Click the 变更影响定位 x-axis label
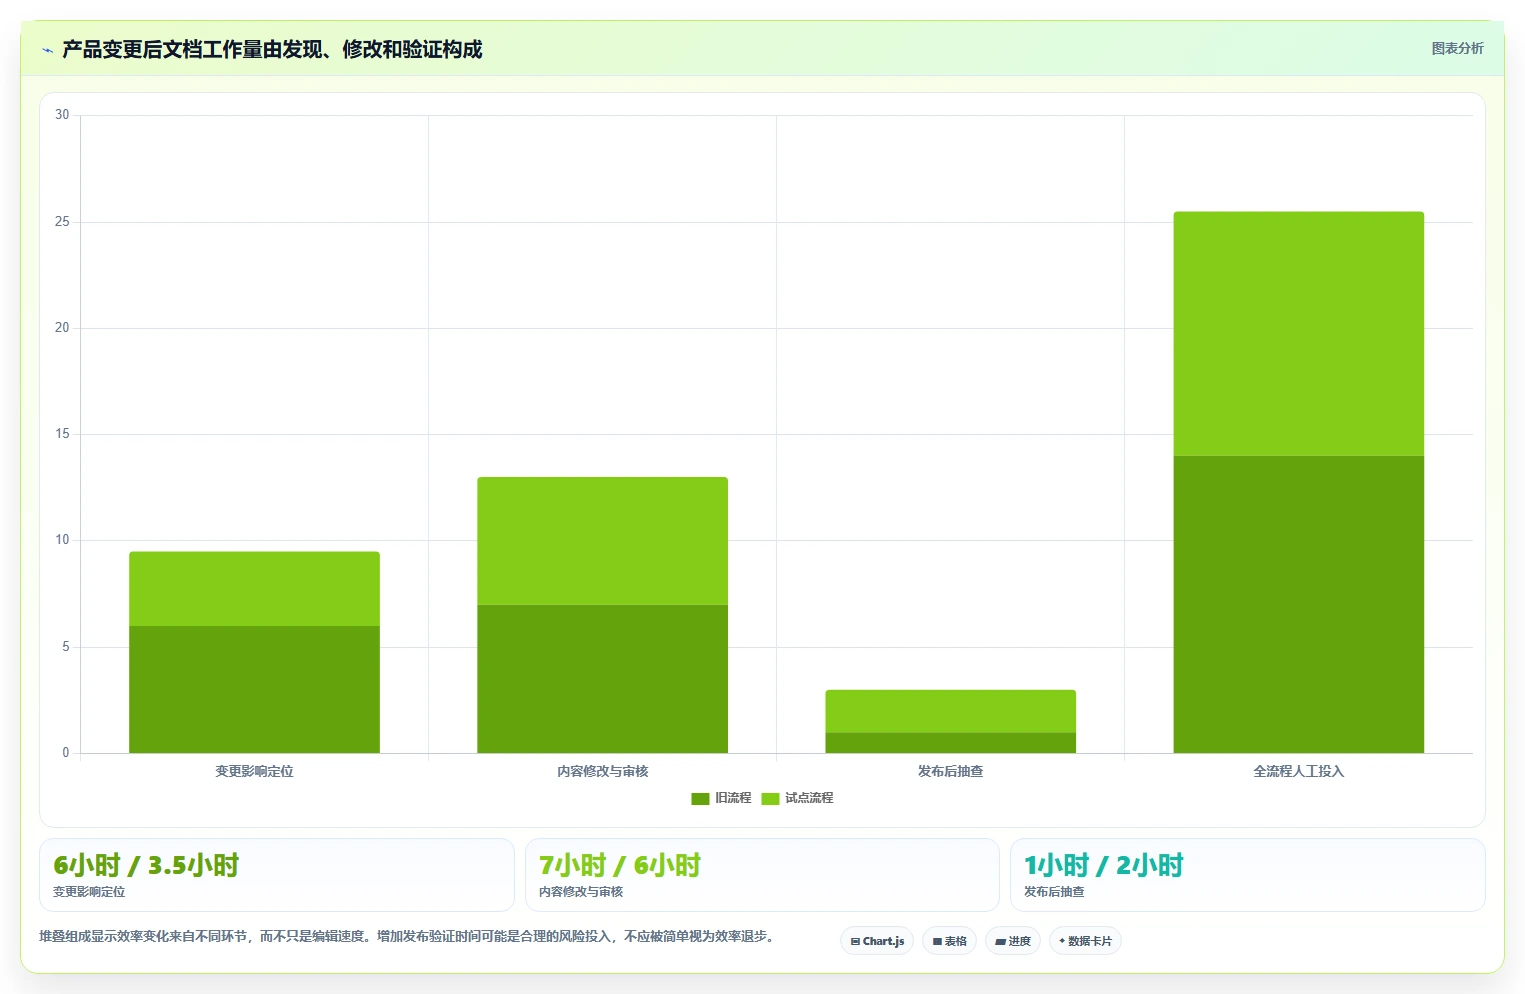The image size is (1525, 994). tap(254, 771)
